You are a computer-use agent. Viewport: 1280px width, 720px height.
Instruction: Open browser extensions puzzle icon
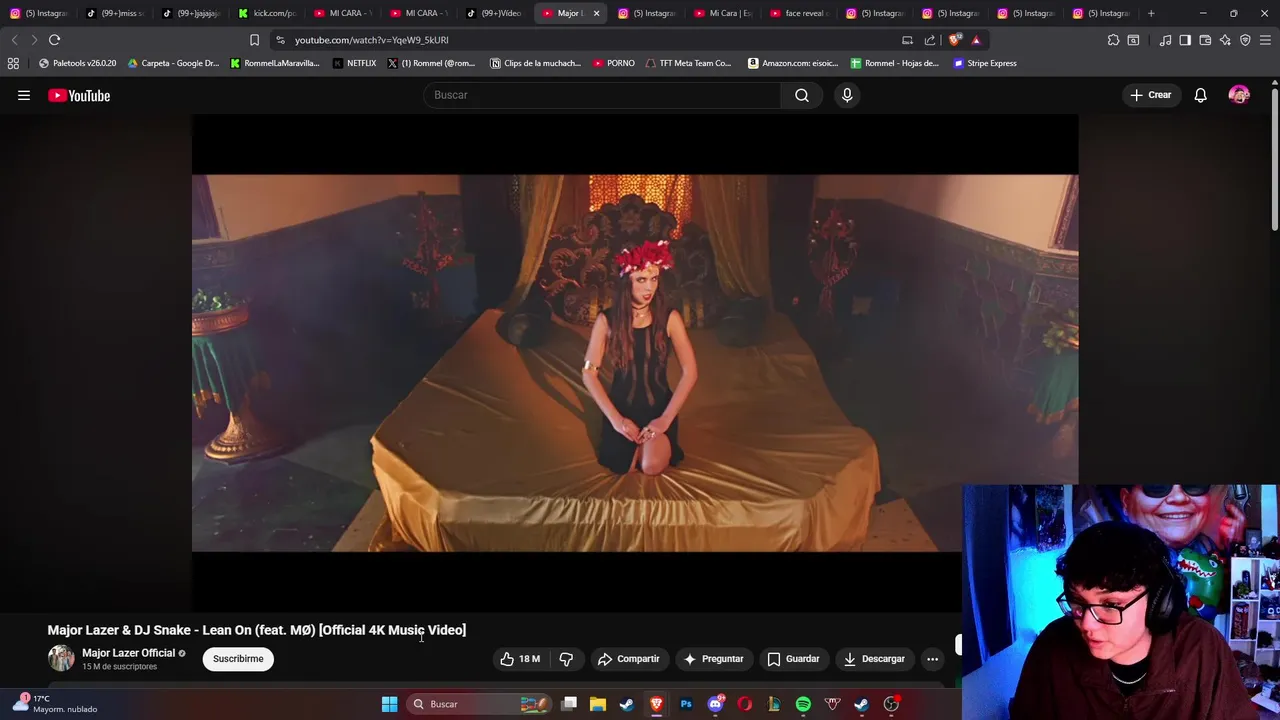click(1113, 40)
